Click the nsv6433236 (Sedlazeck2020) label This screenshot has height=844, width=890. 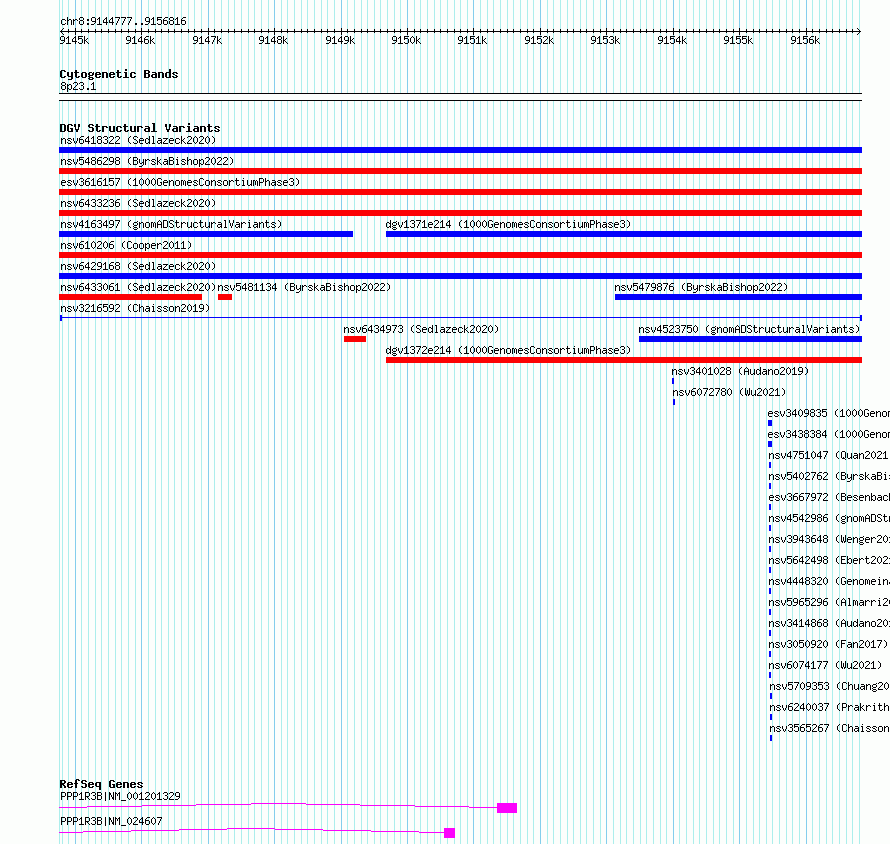pyautogui.click(x=138, y=203)
